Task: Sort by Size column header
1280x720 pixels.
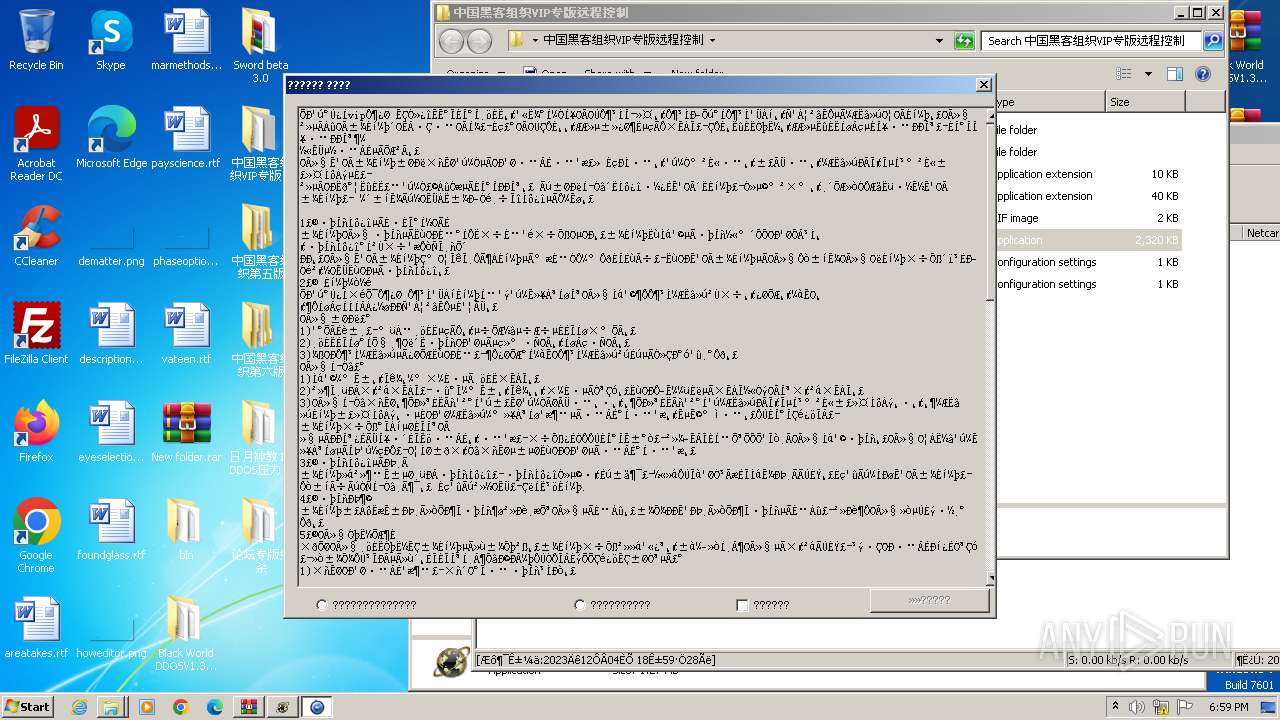Action: [x=1145, y=102]
